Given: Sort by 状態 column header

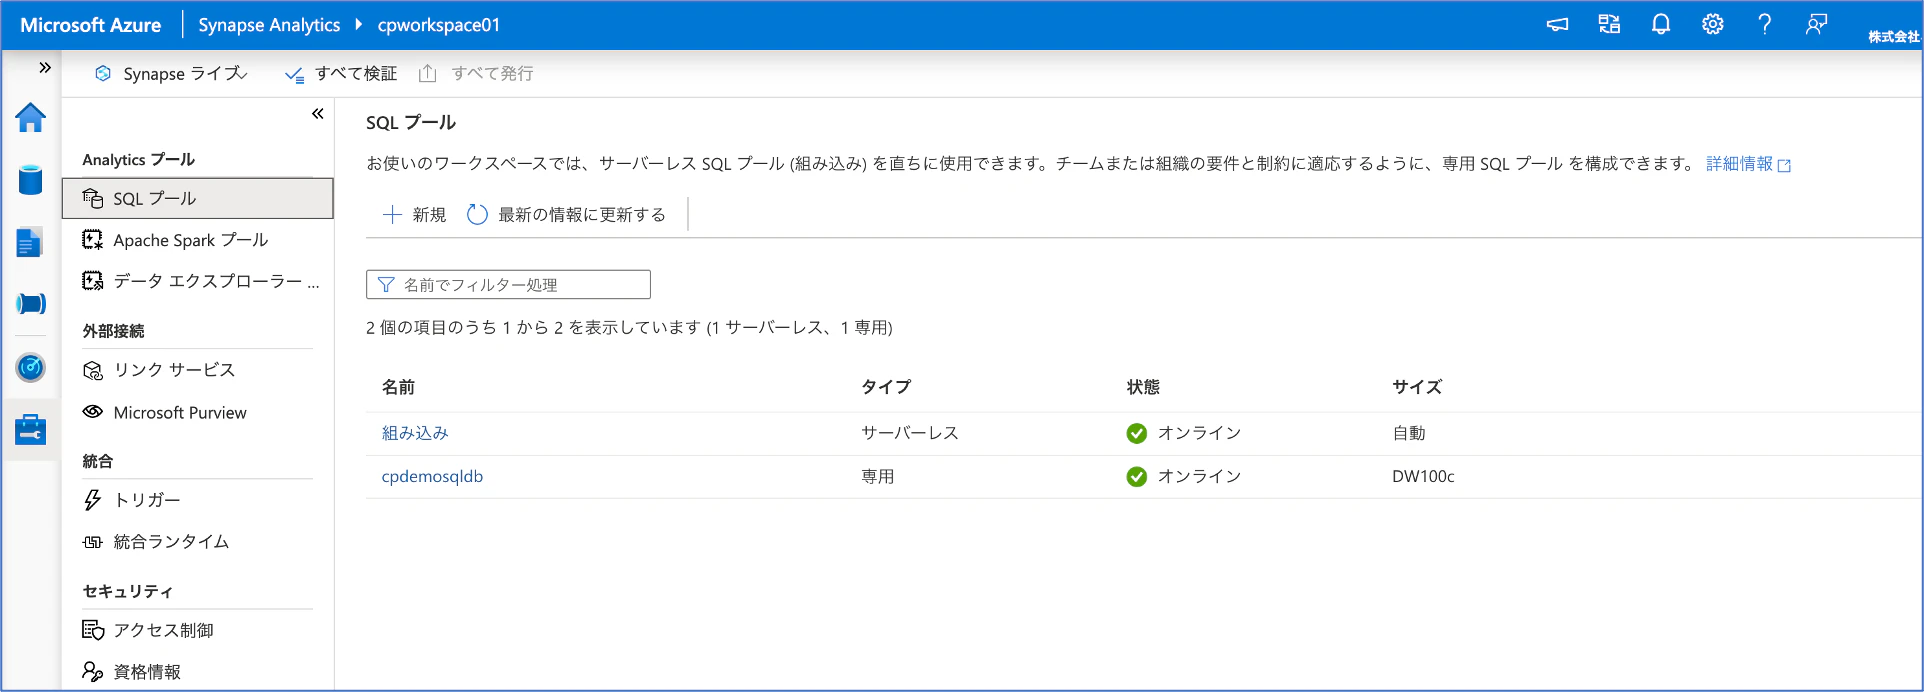Looking at the screenshot, I should tap(1143, 387).
